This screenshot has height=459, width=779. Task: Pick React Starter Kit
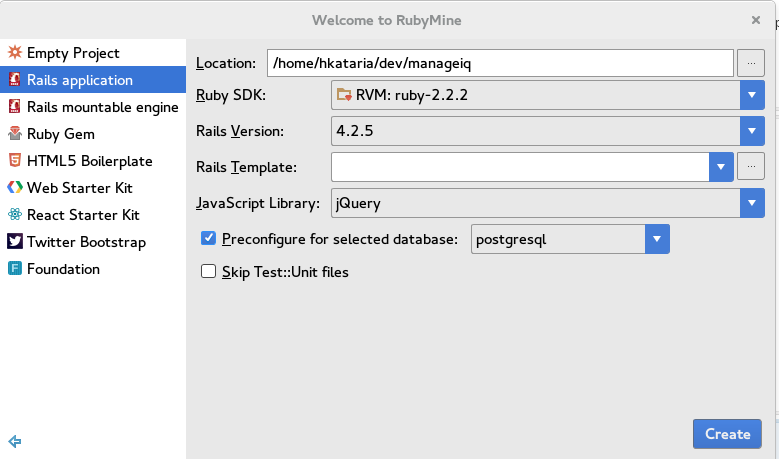(x=93, y=215)
